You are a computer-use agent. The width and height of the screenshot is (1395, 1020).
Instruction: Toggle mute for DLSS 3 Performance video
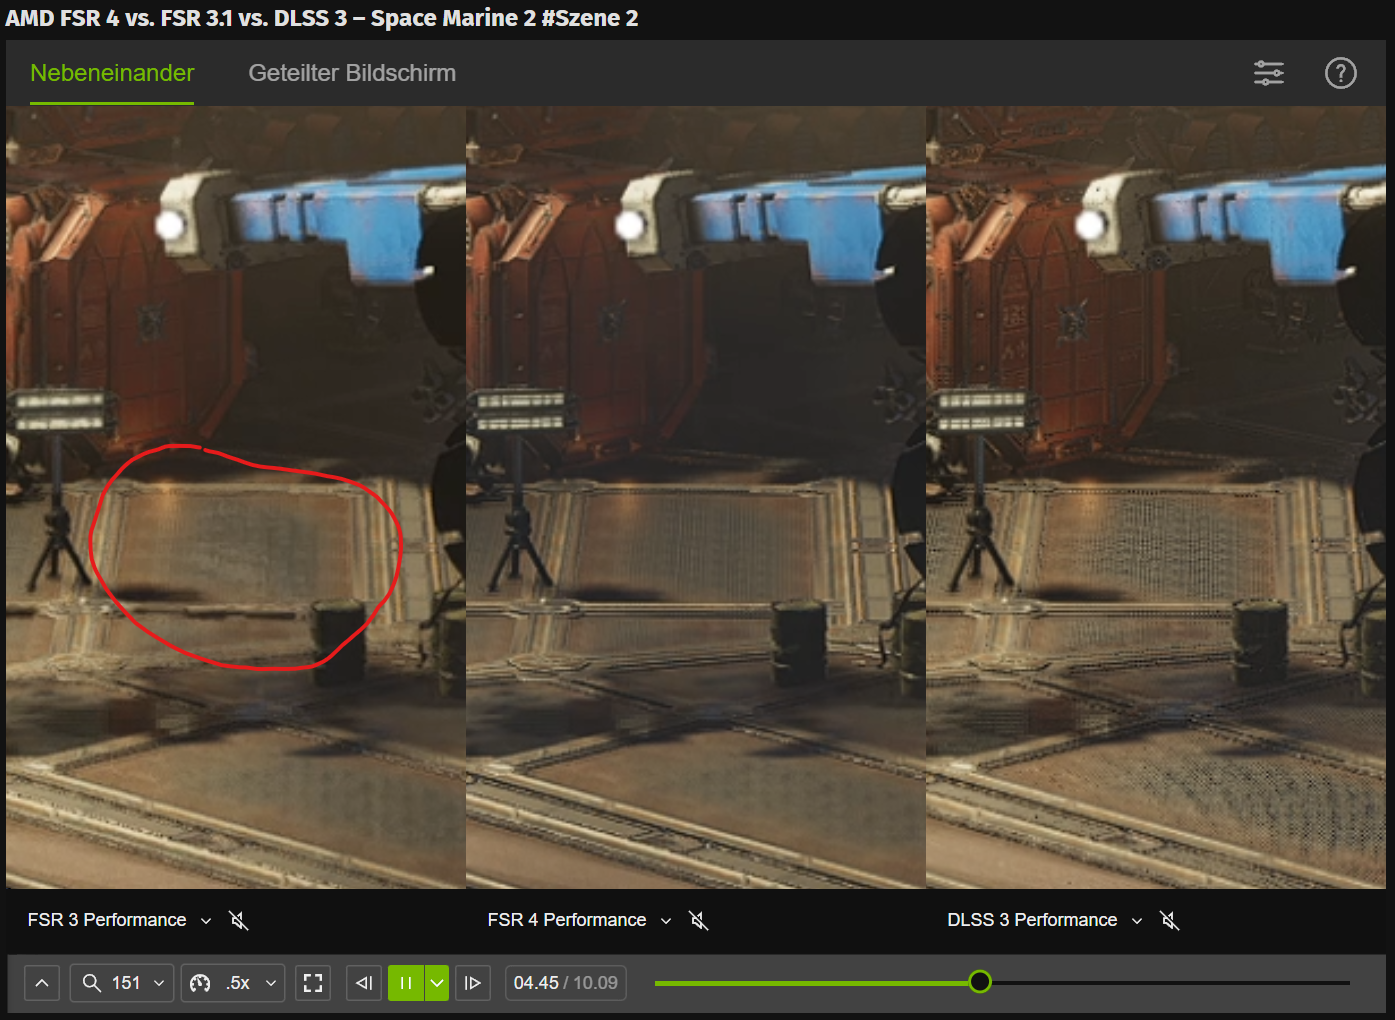pyautogui.click(x=1170, y=920)
